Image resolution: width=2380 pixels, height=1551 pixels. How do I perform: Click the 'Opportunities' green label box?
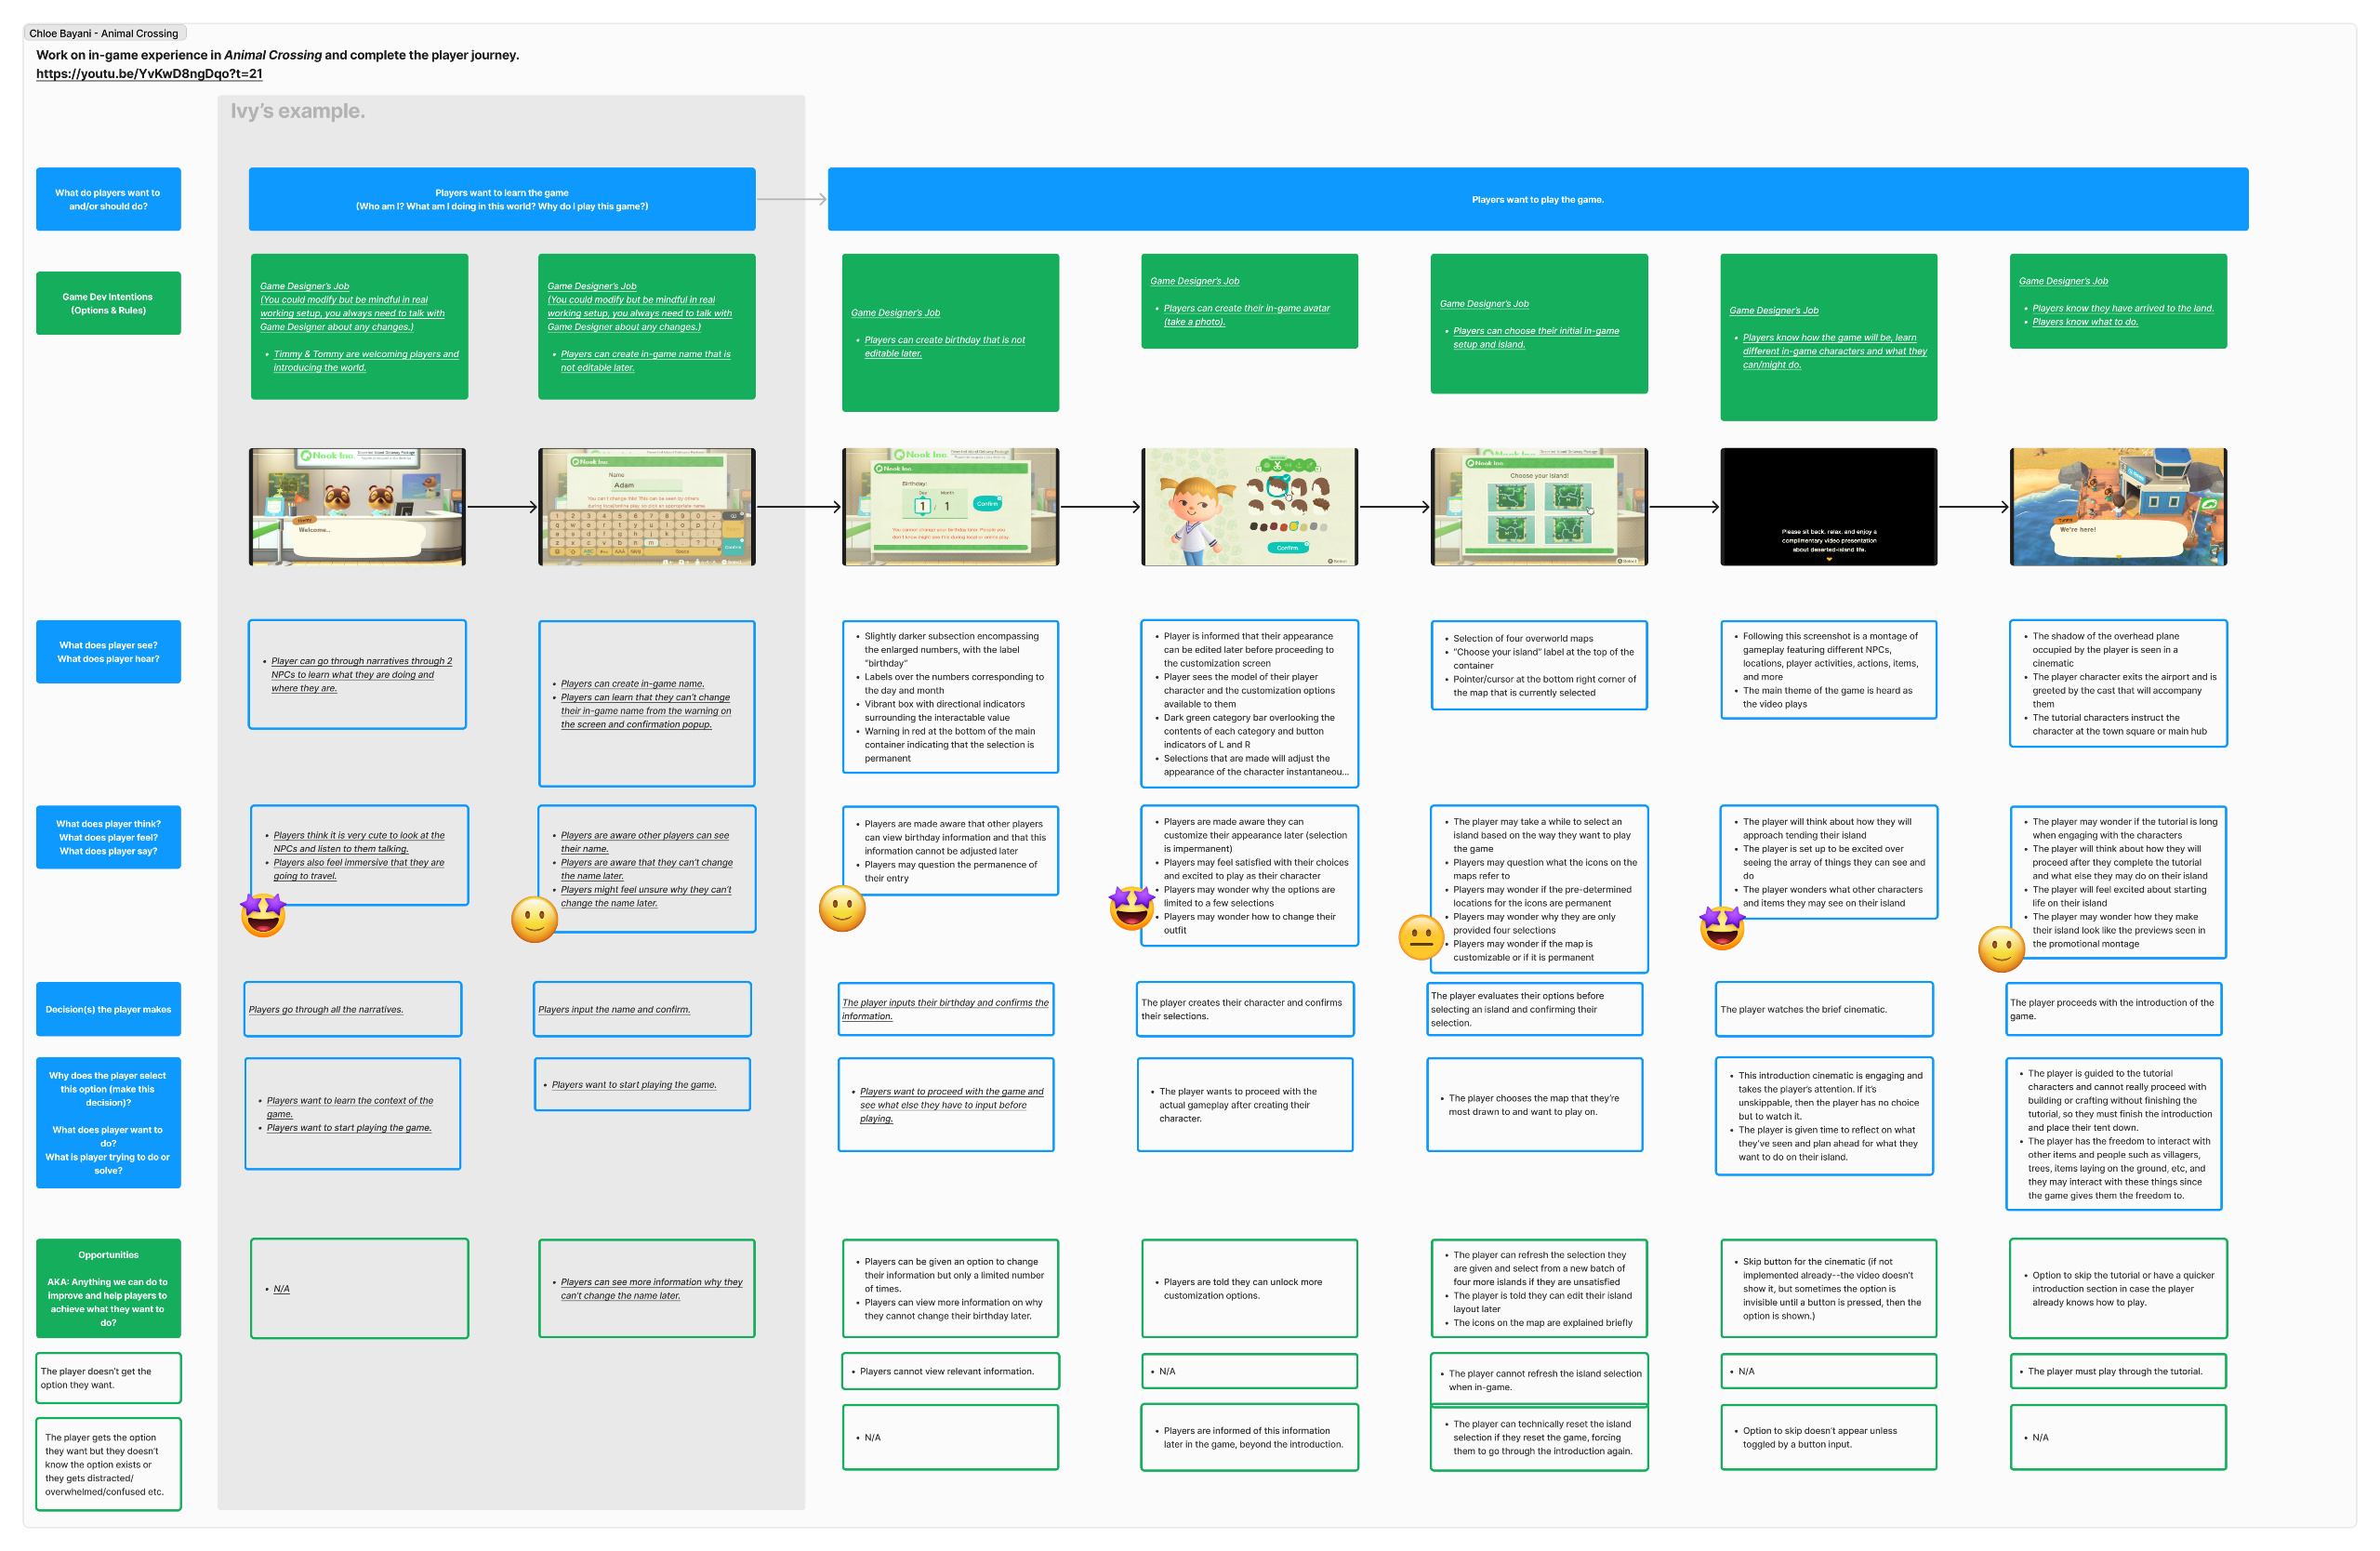click(108, 1288)
